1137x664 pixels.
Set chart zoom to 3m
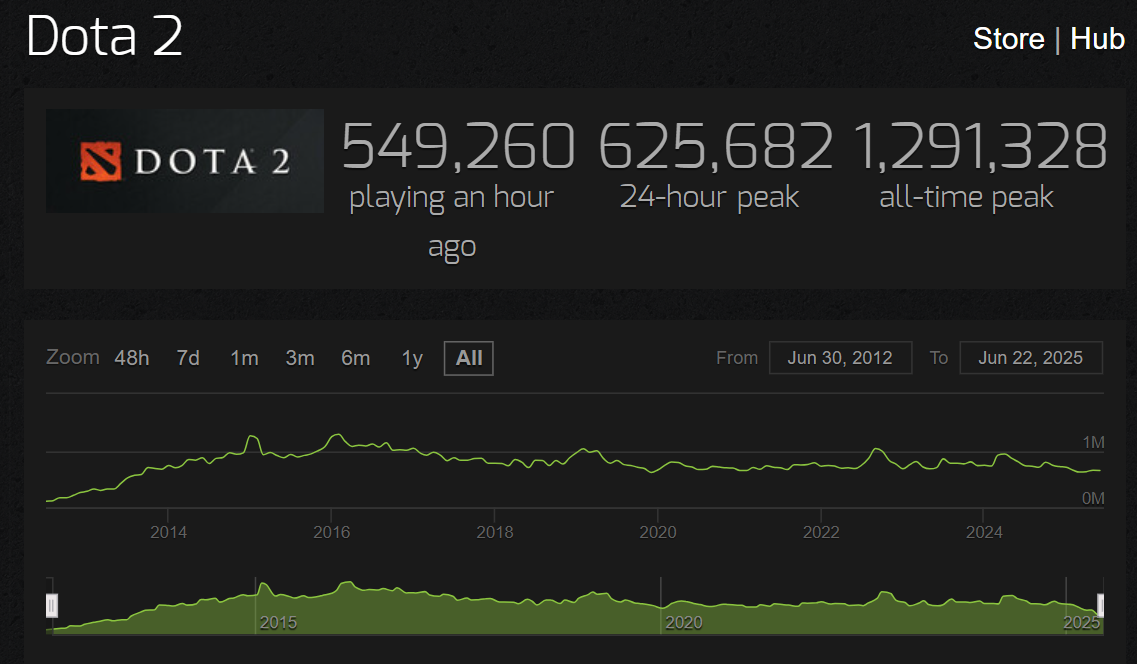coord(299,358)
